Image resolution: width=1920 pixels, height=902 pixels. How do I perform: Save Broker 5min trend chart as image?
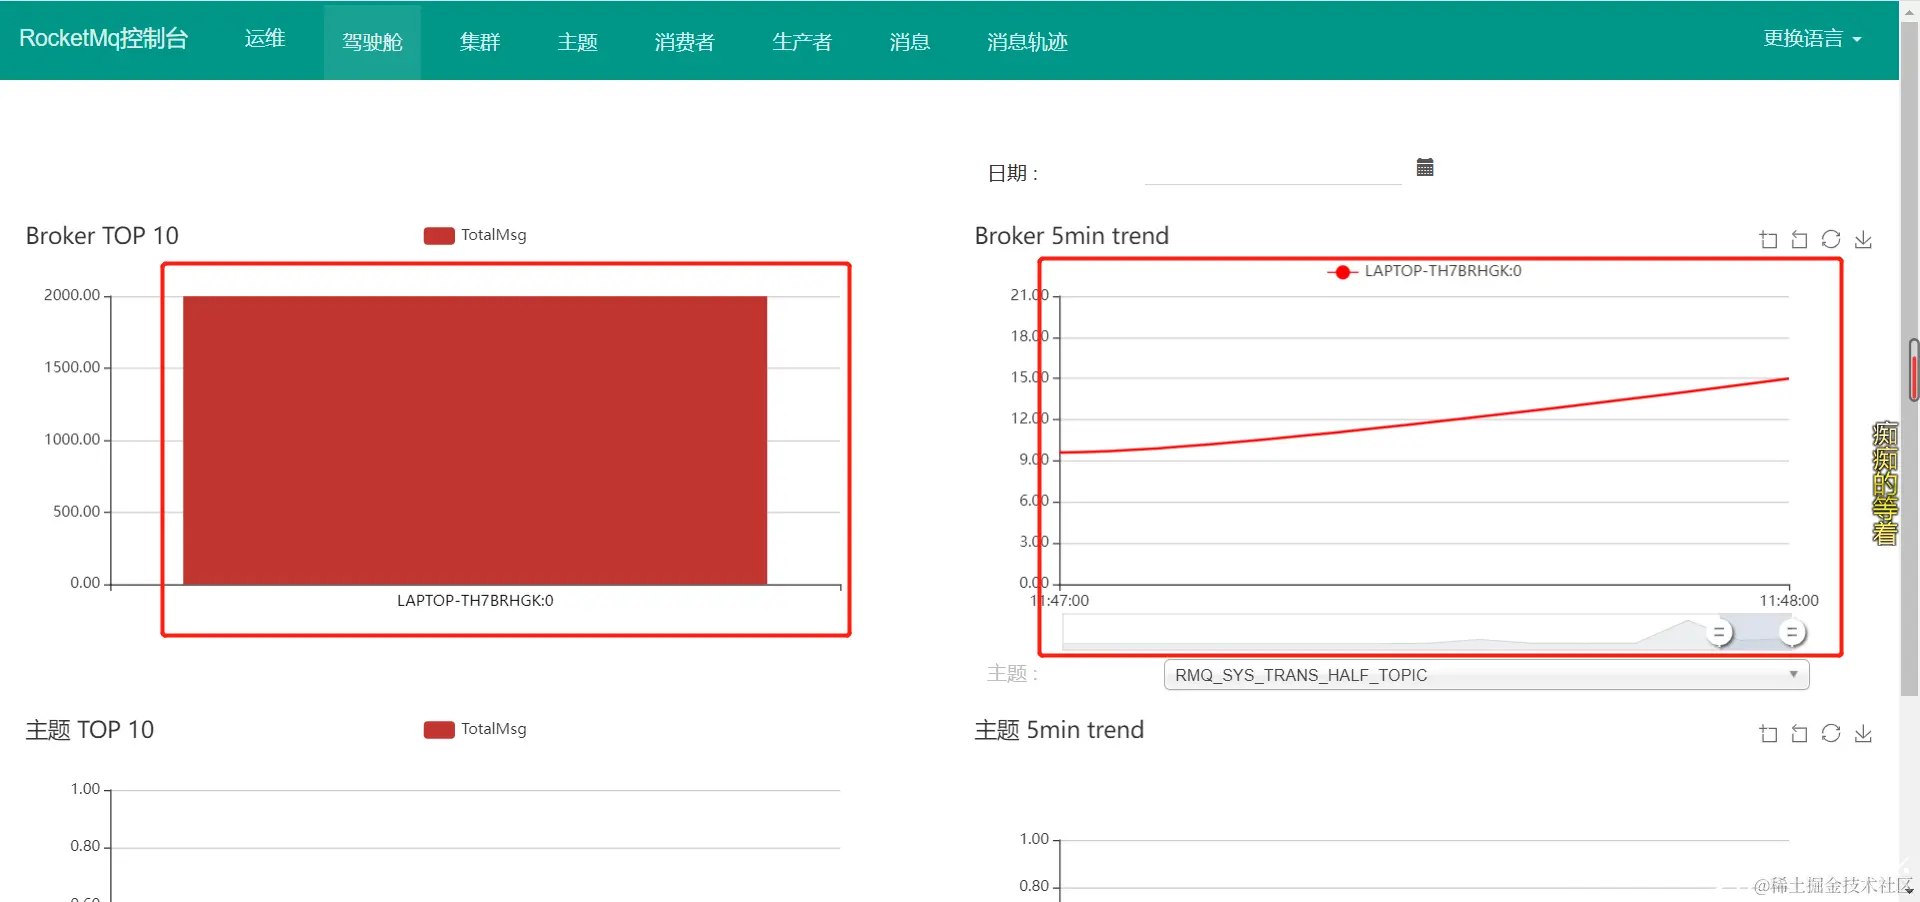tap(1863, 240)
